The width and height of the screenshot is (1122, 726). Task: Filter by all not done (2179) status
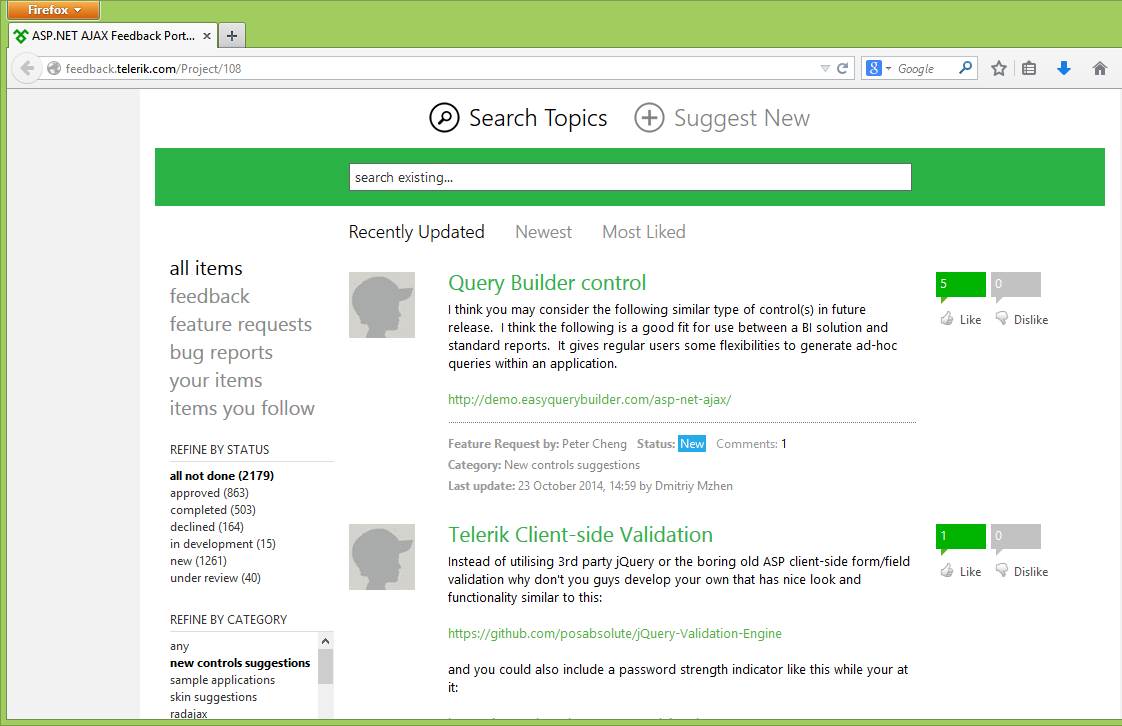[x=222, y=476]
